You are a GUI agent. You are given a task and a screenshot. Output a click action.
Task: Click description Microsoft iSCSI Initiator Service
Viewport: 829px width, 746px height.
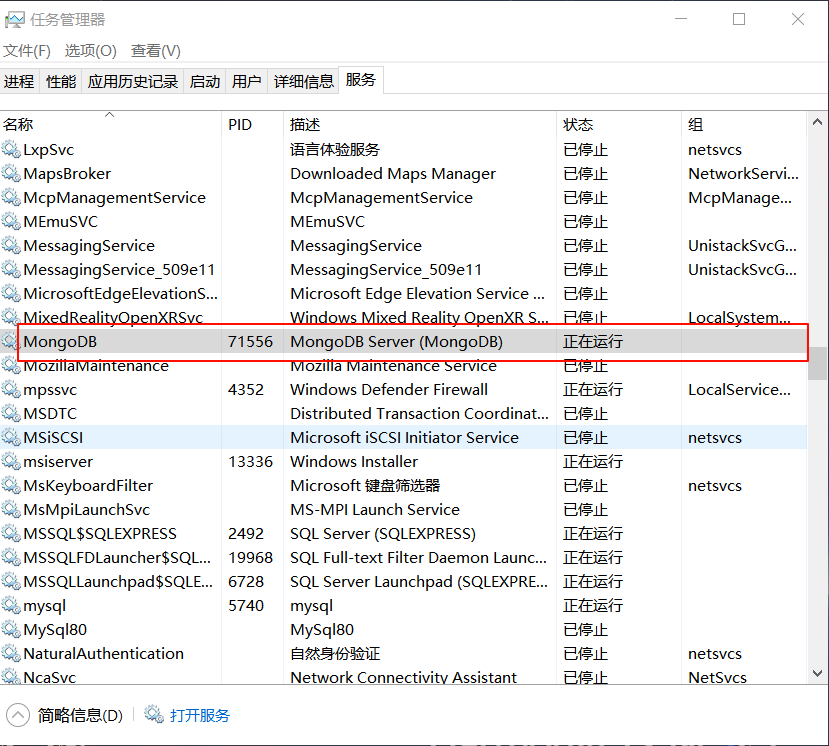[x=404, y=437]
